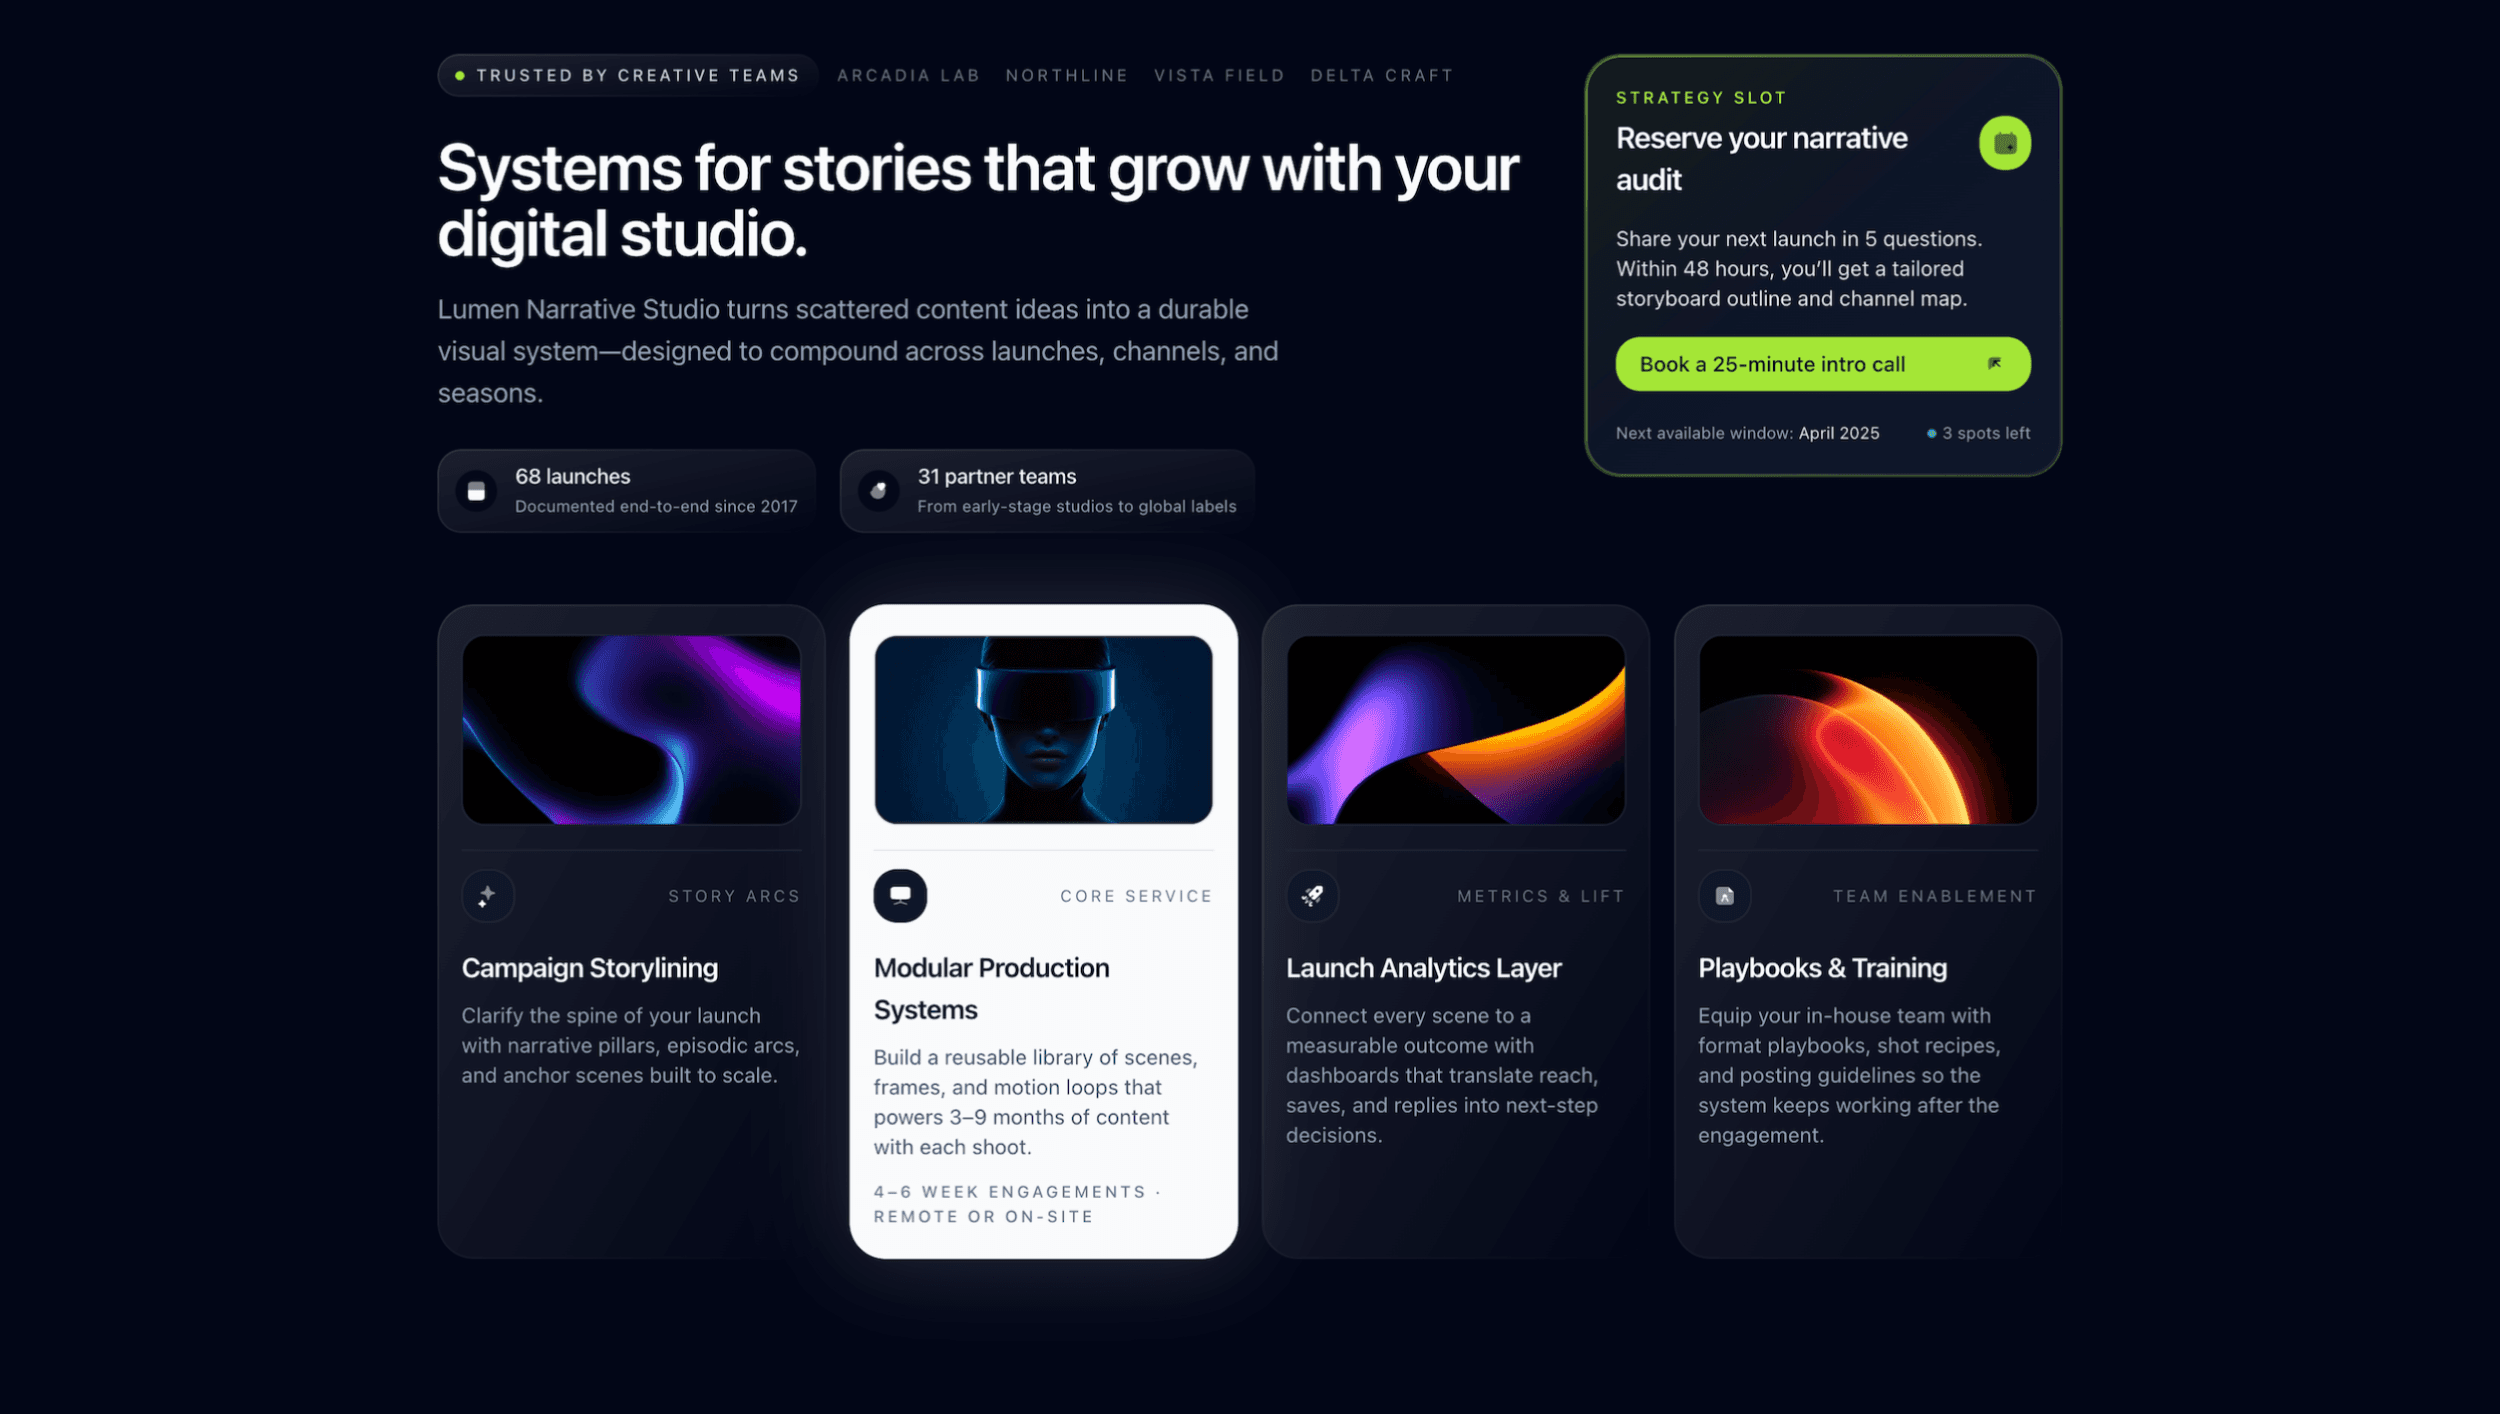Image resolution: width=2500 pixels, height=1414 pixels.
Task: Click the rocket icon beside Metrics & Lift
Action: click(1312, 896)
